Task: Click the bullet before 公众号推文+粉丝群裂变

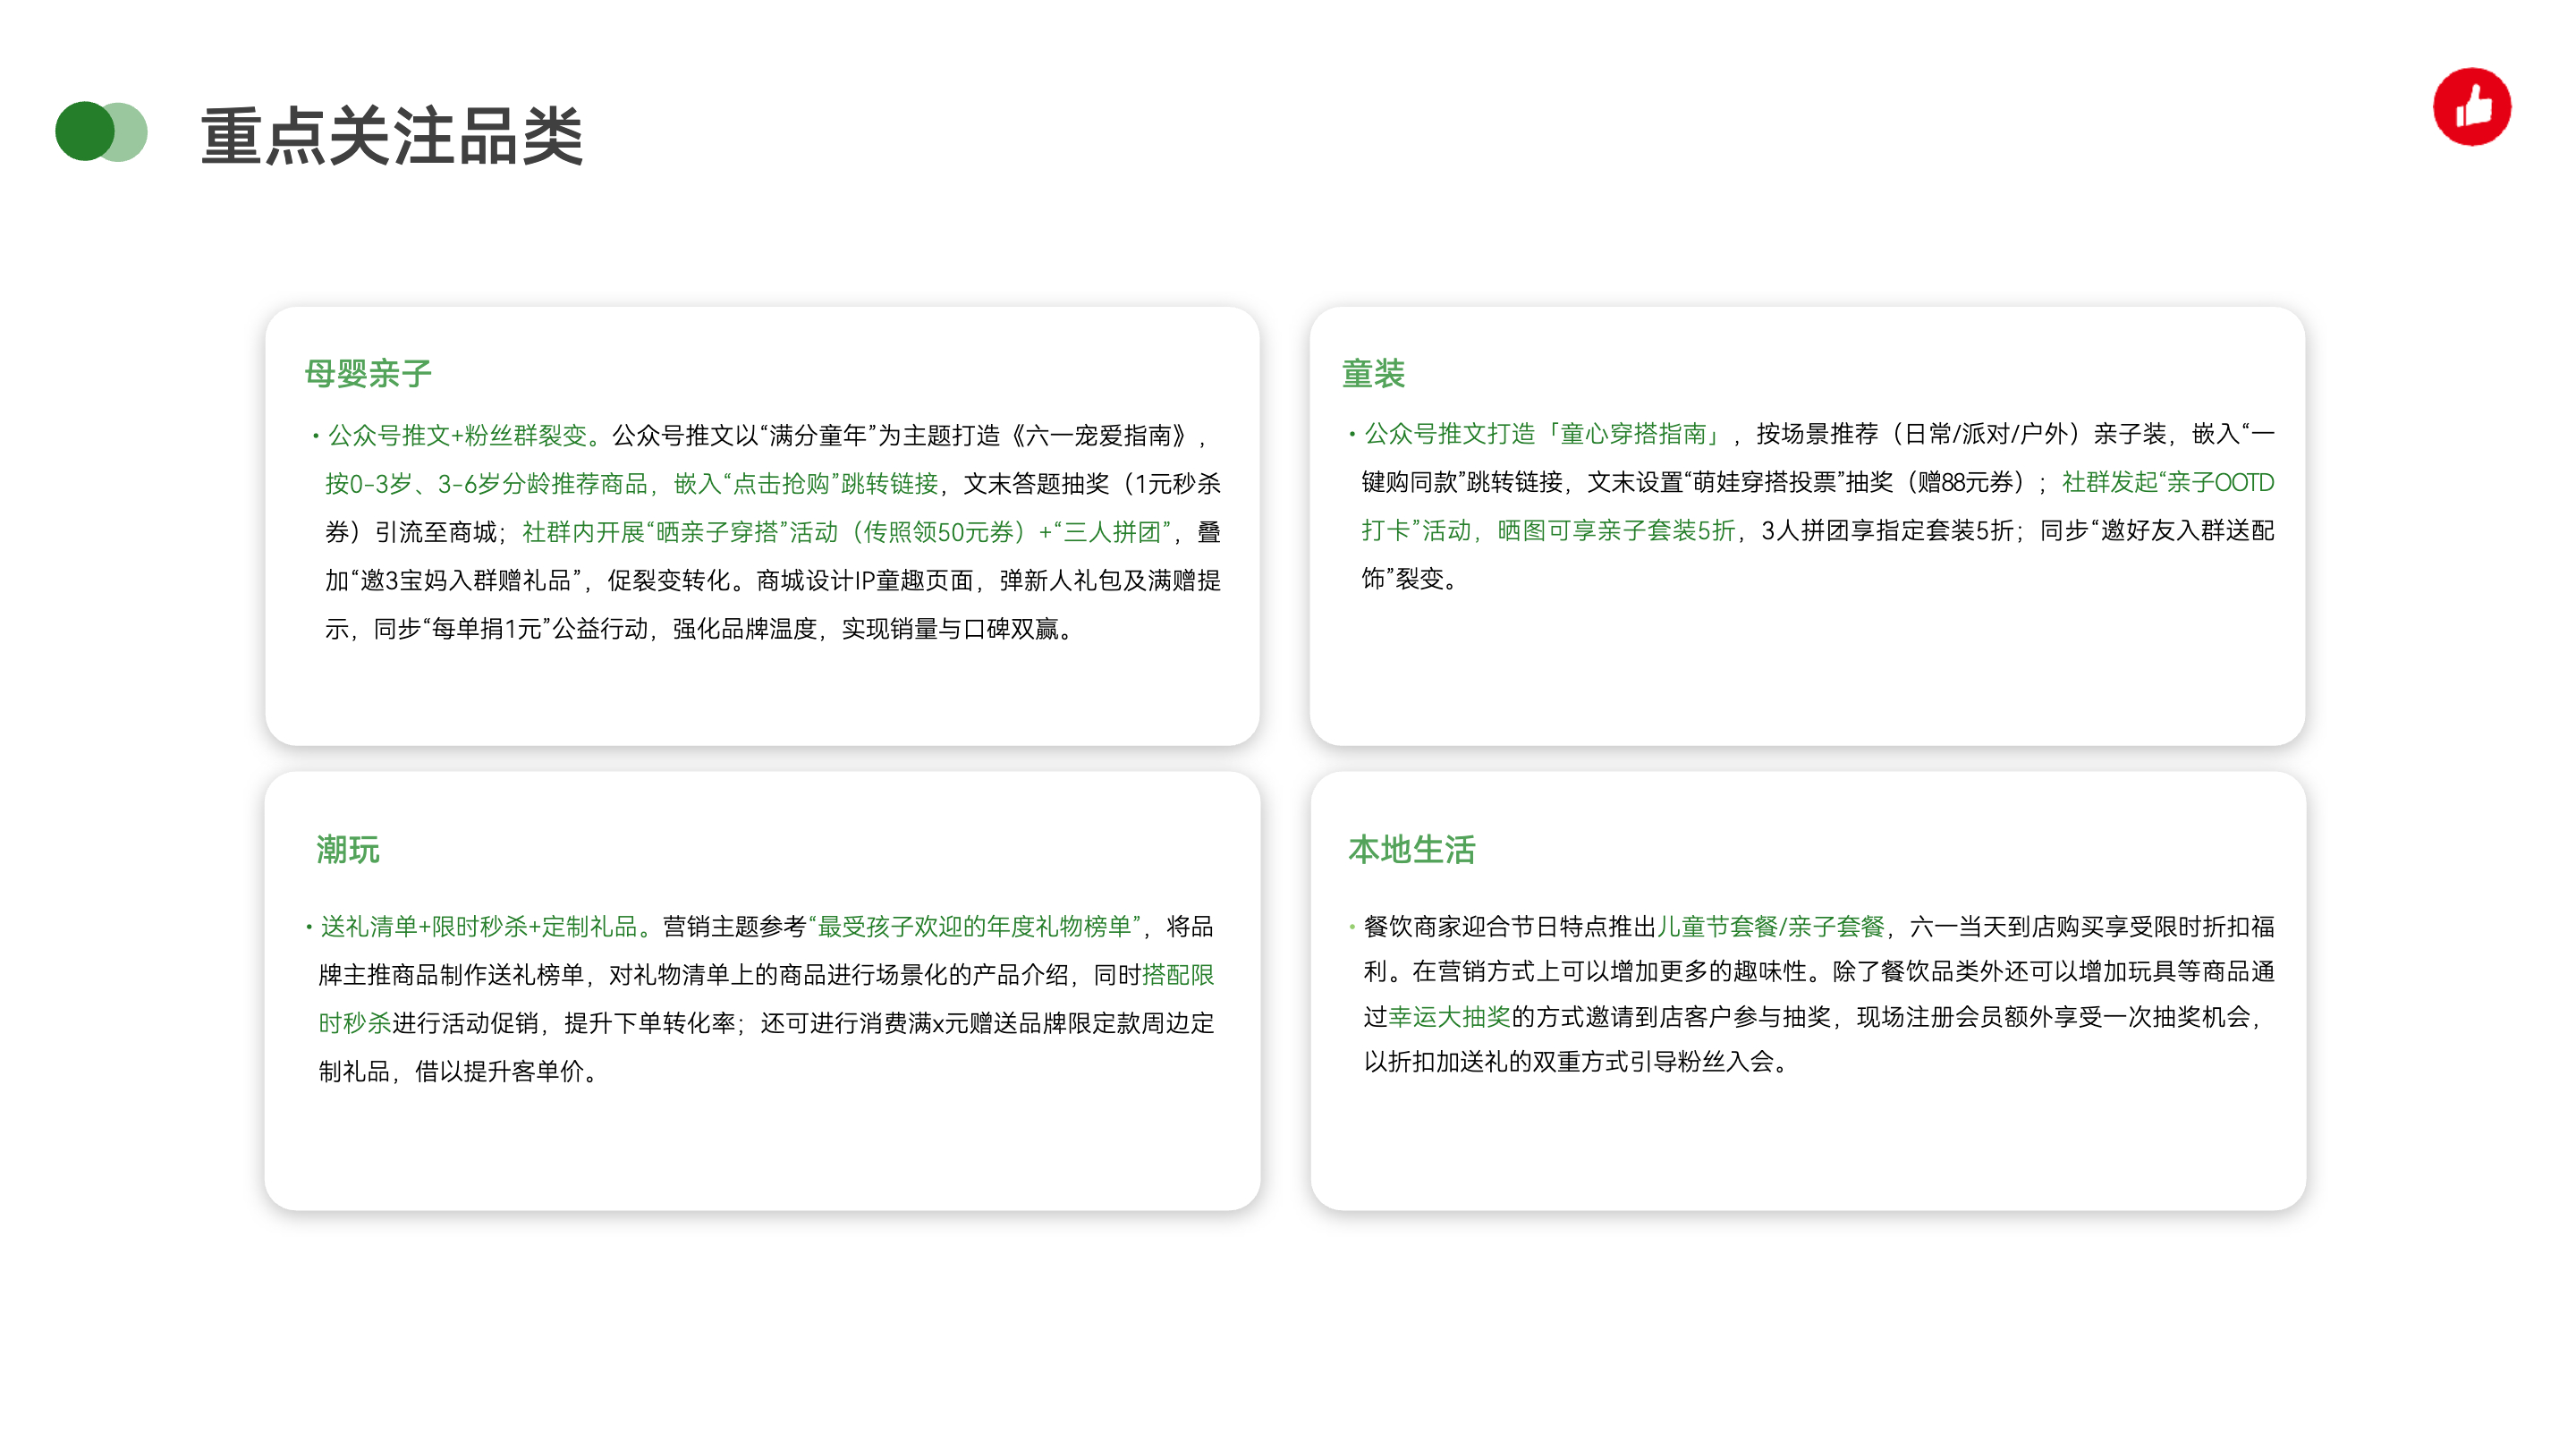Action: coord(316,436)
